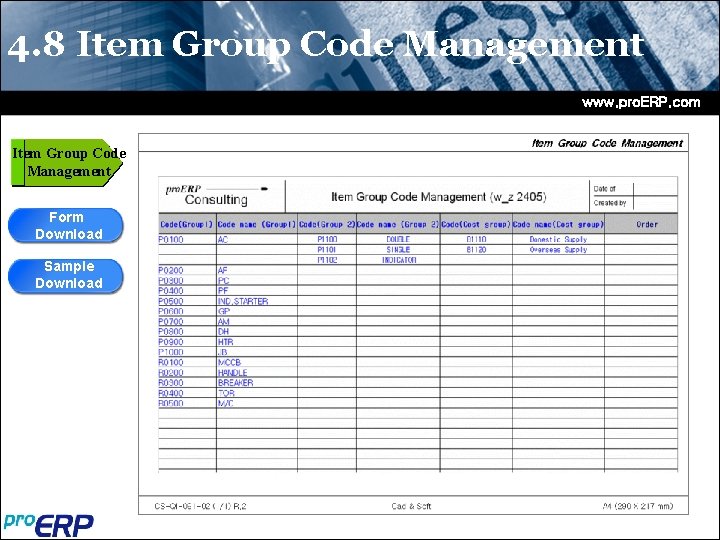The width and height of the screenshot is (720, 540).
Task: Click the SINGLE code name cell
Action: pyautogui.click(x=398, y=250)
